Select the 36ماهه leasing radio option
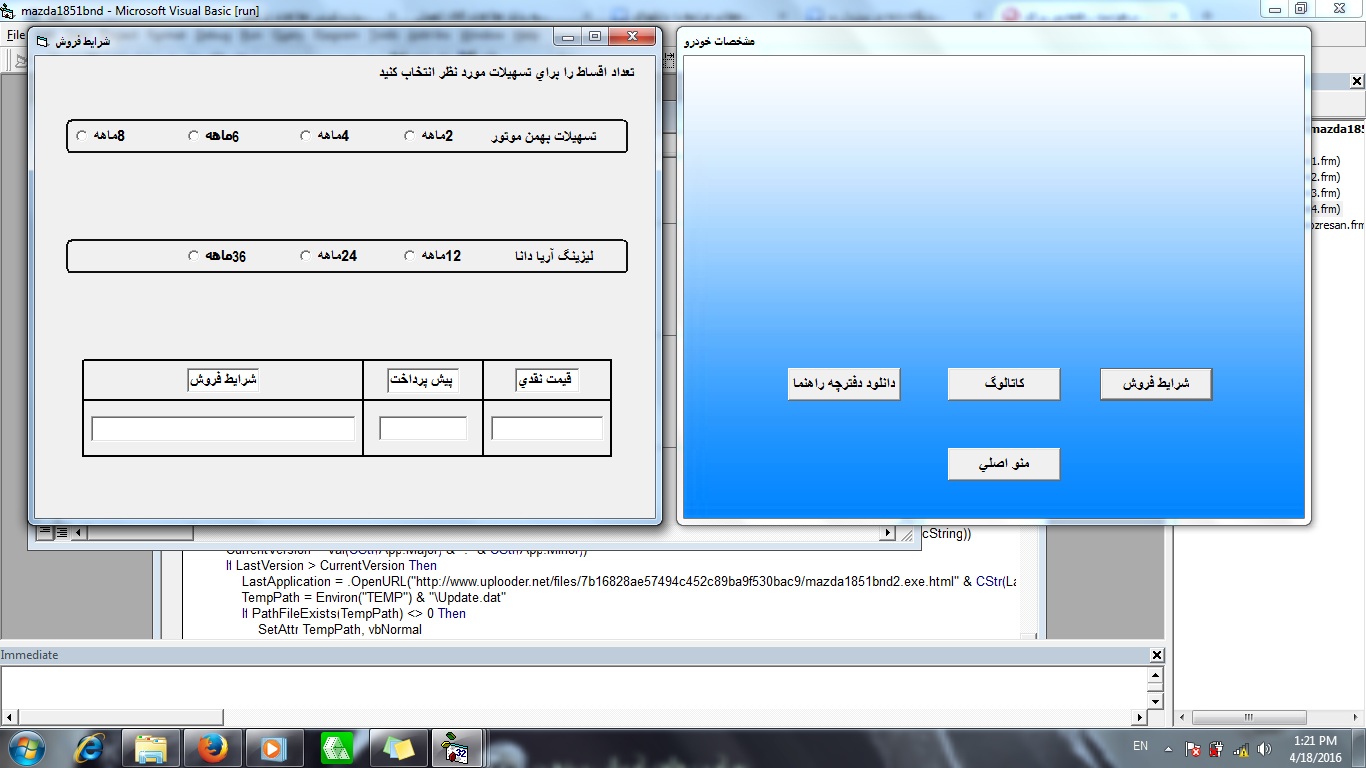The image size is (1366, 768). coord(194,256)
